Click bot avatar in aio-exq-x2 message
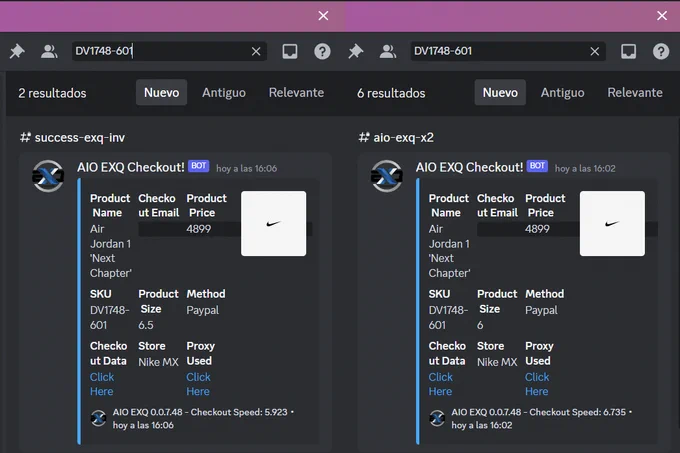Screen dimensions: 680x453 click(387, 176)
